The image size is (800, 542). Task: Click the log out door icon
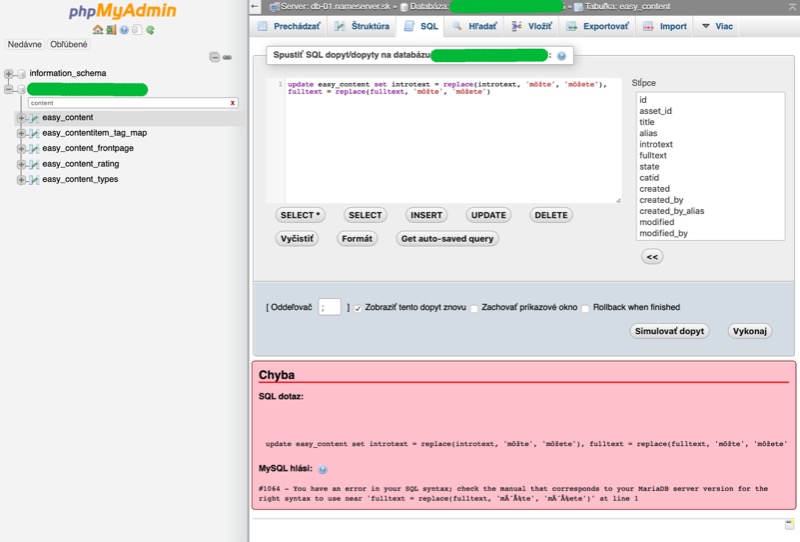coord(111,30)
